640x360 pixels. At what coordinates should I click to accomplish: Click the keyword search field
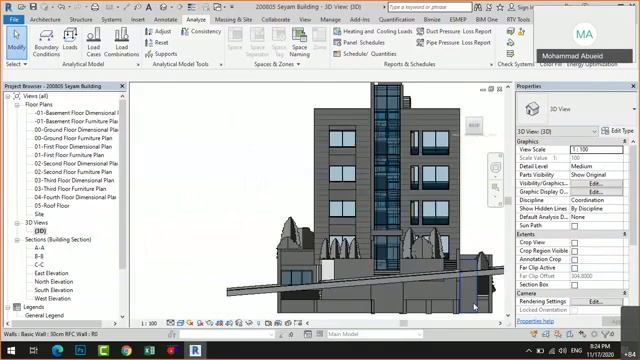point(429,7)
